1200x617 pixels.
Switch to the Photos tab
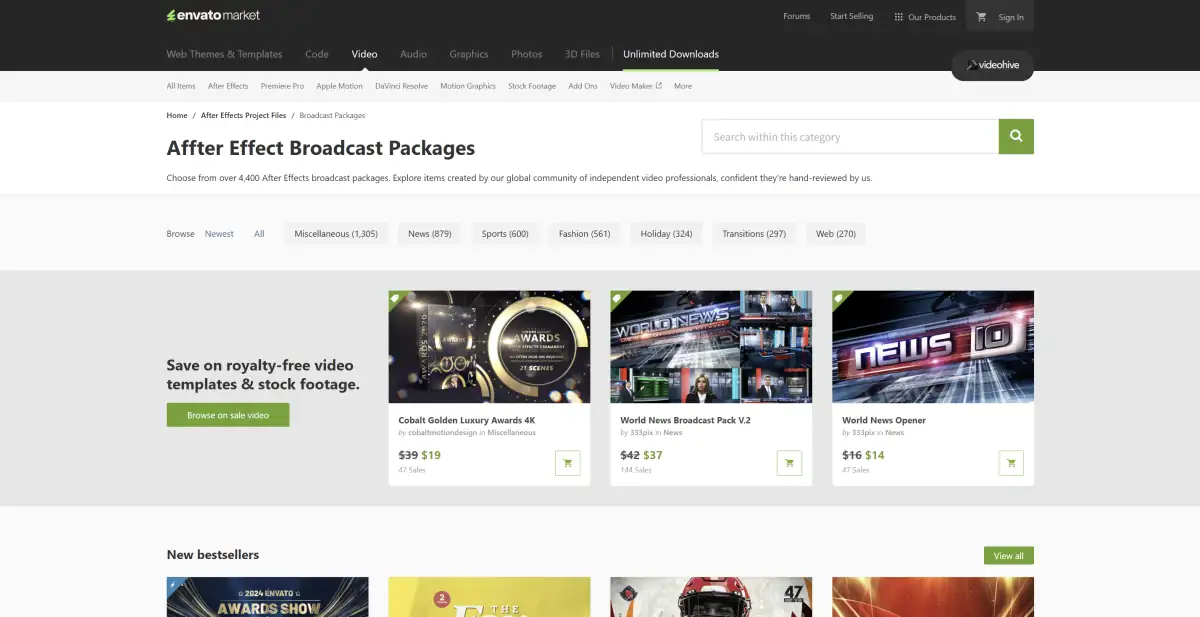(526, 54)
